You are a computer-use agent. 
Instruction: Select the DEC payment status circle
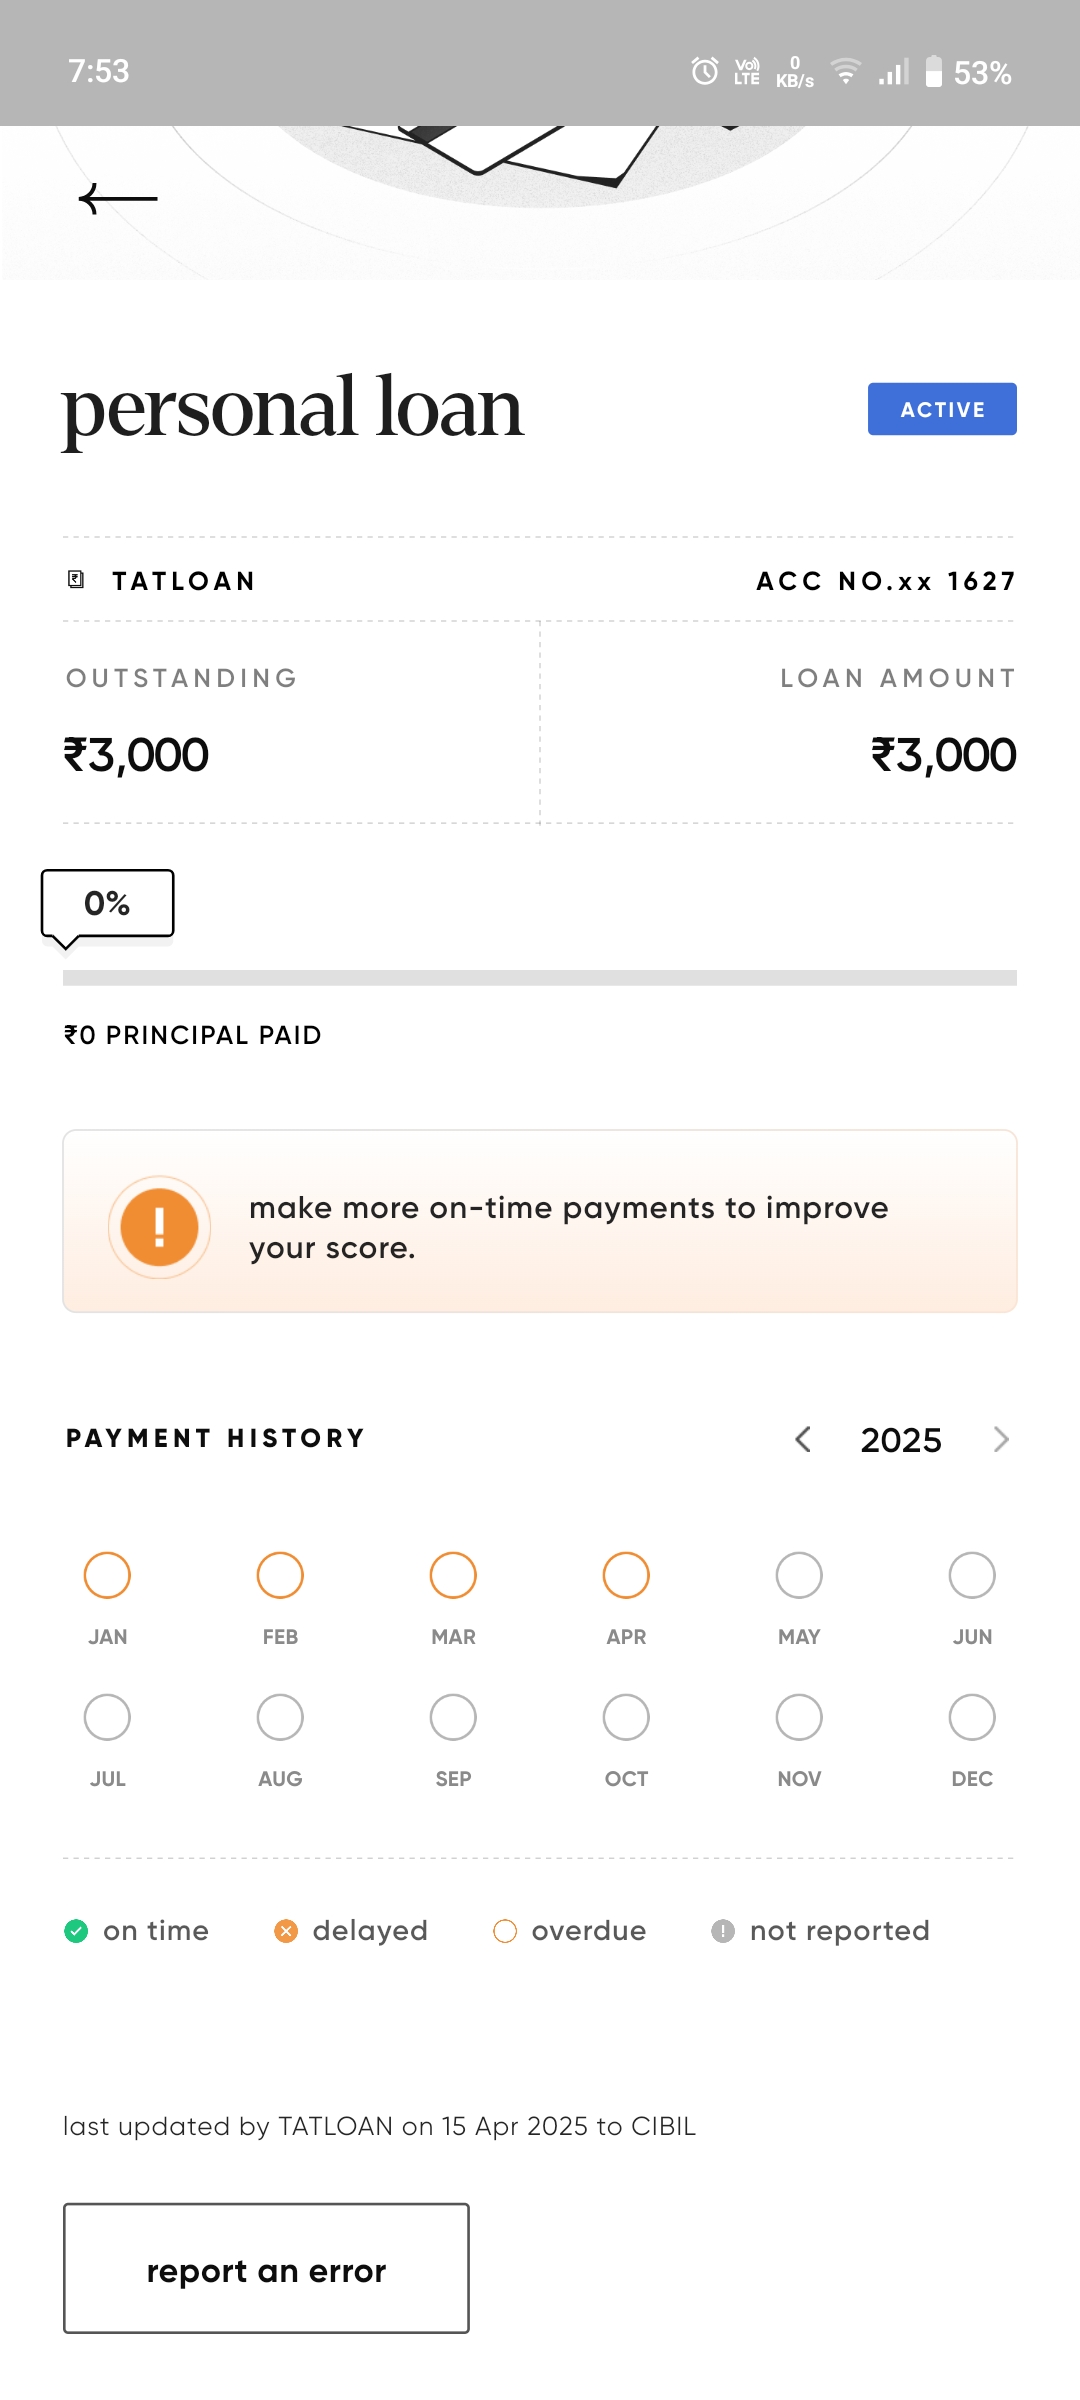pyautogui.click(x=972, y=1718)
